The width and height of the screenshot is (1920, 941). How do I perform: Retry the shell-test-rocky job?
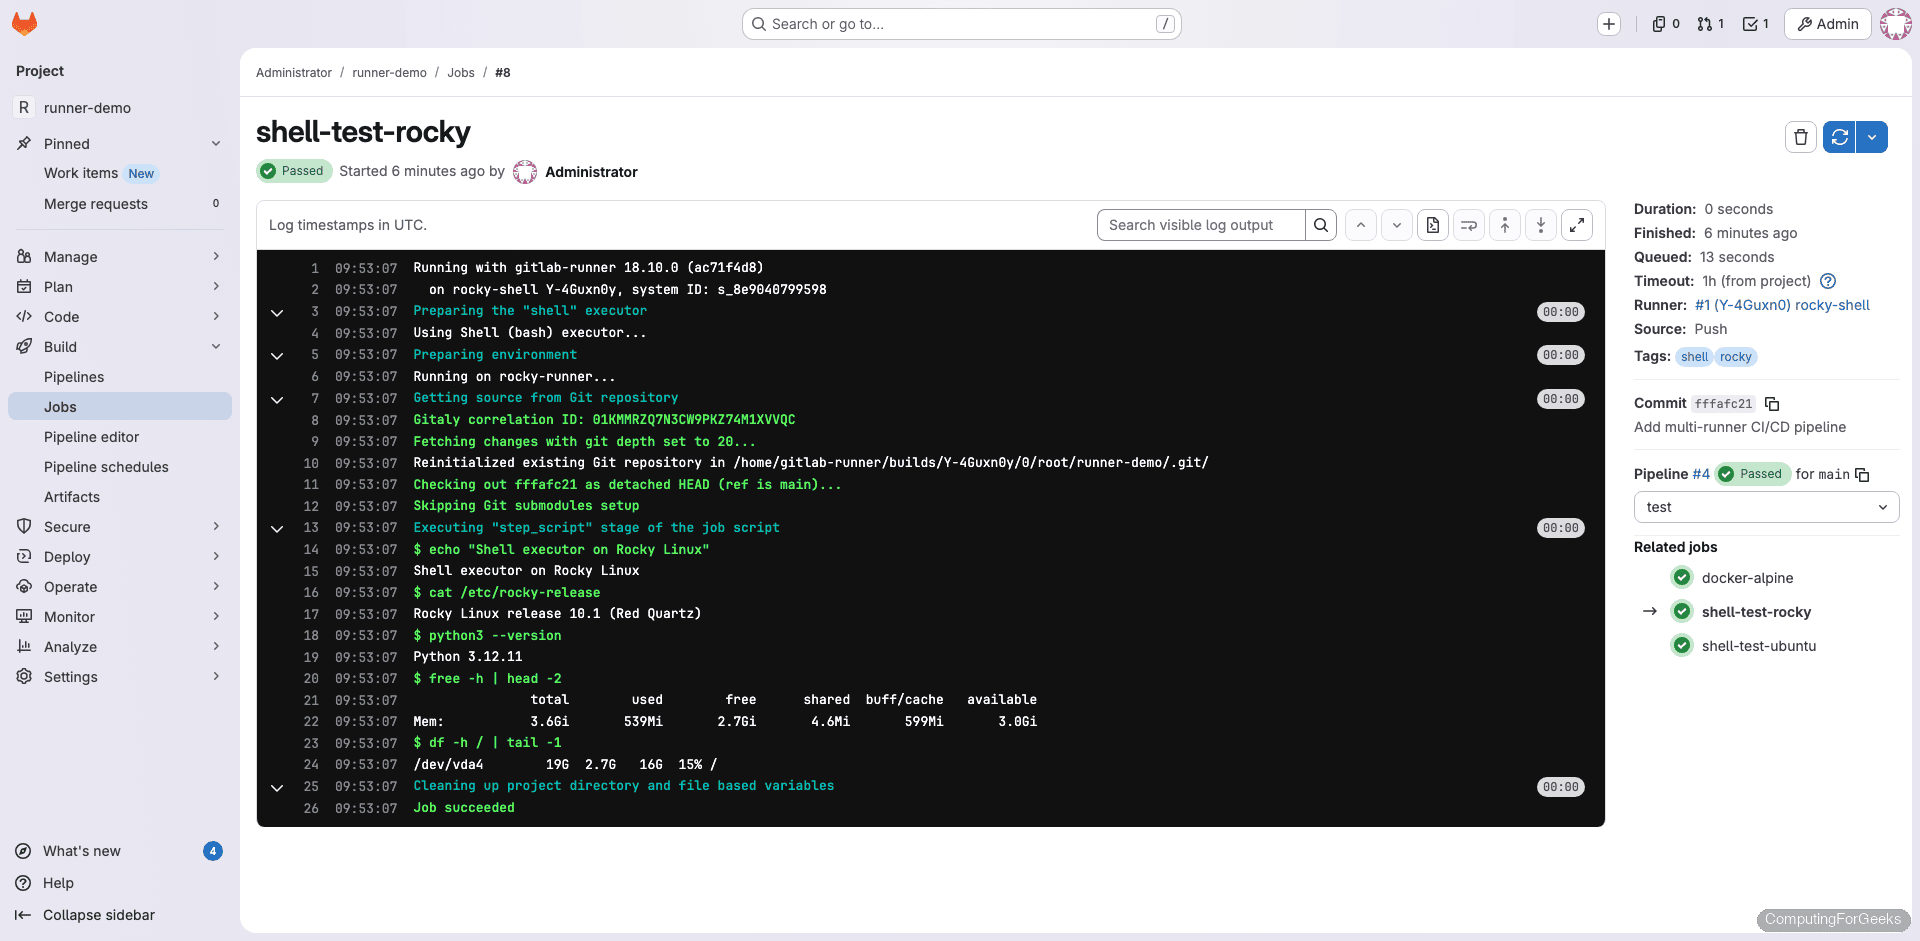pyautogui.click(x=1839, y=137)
